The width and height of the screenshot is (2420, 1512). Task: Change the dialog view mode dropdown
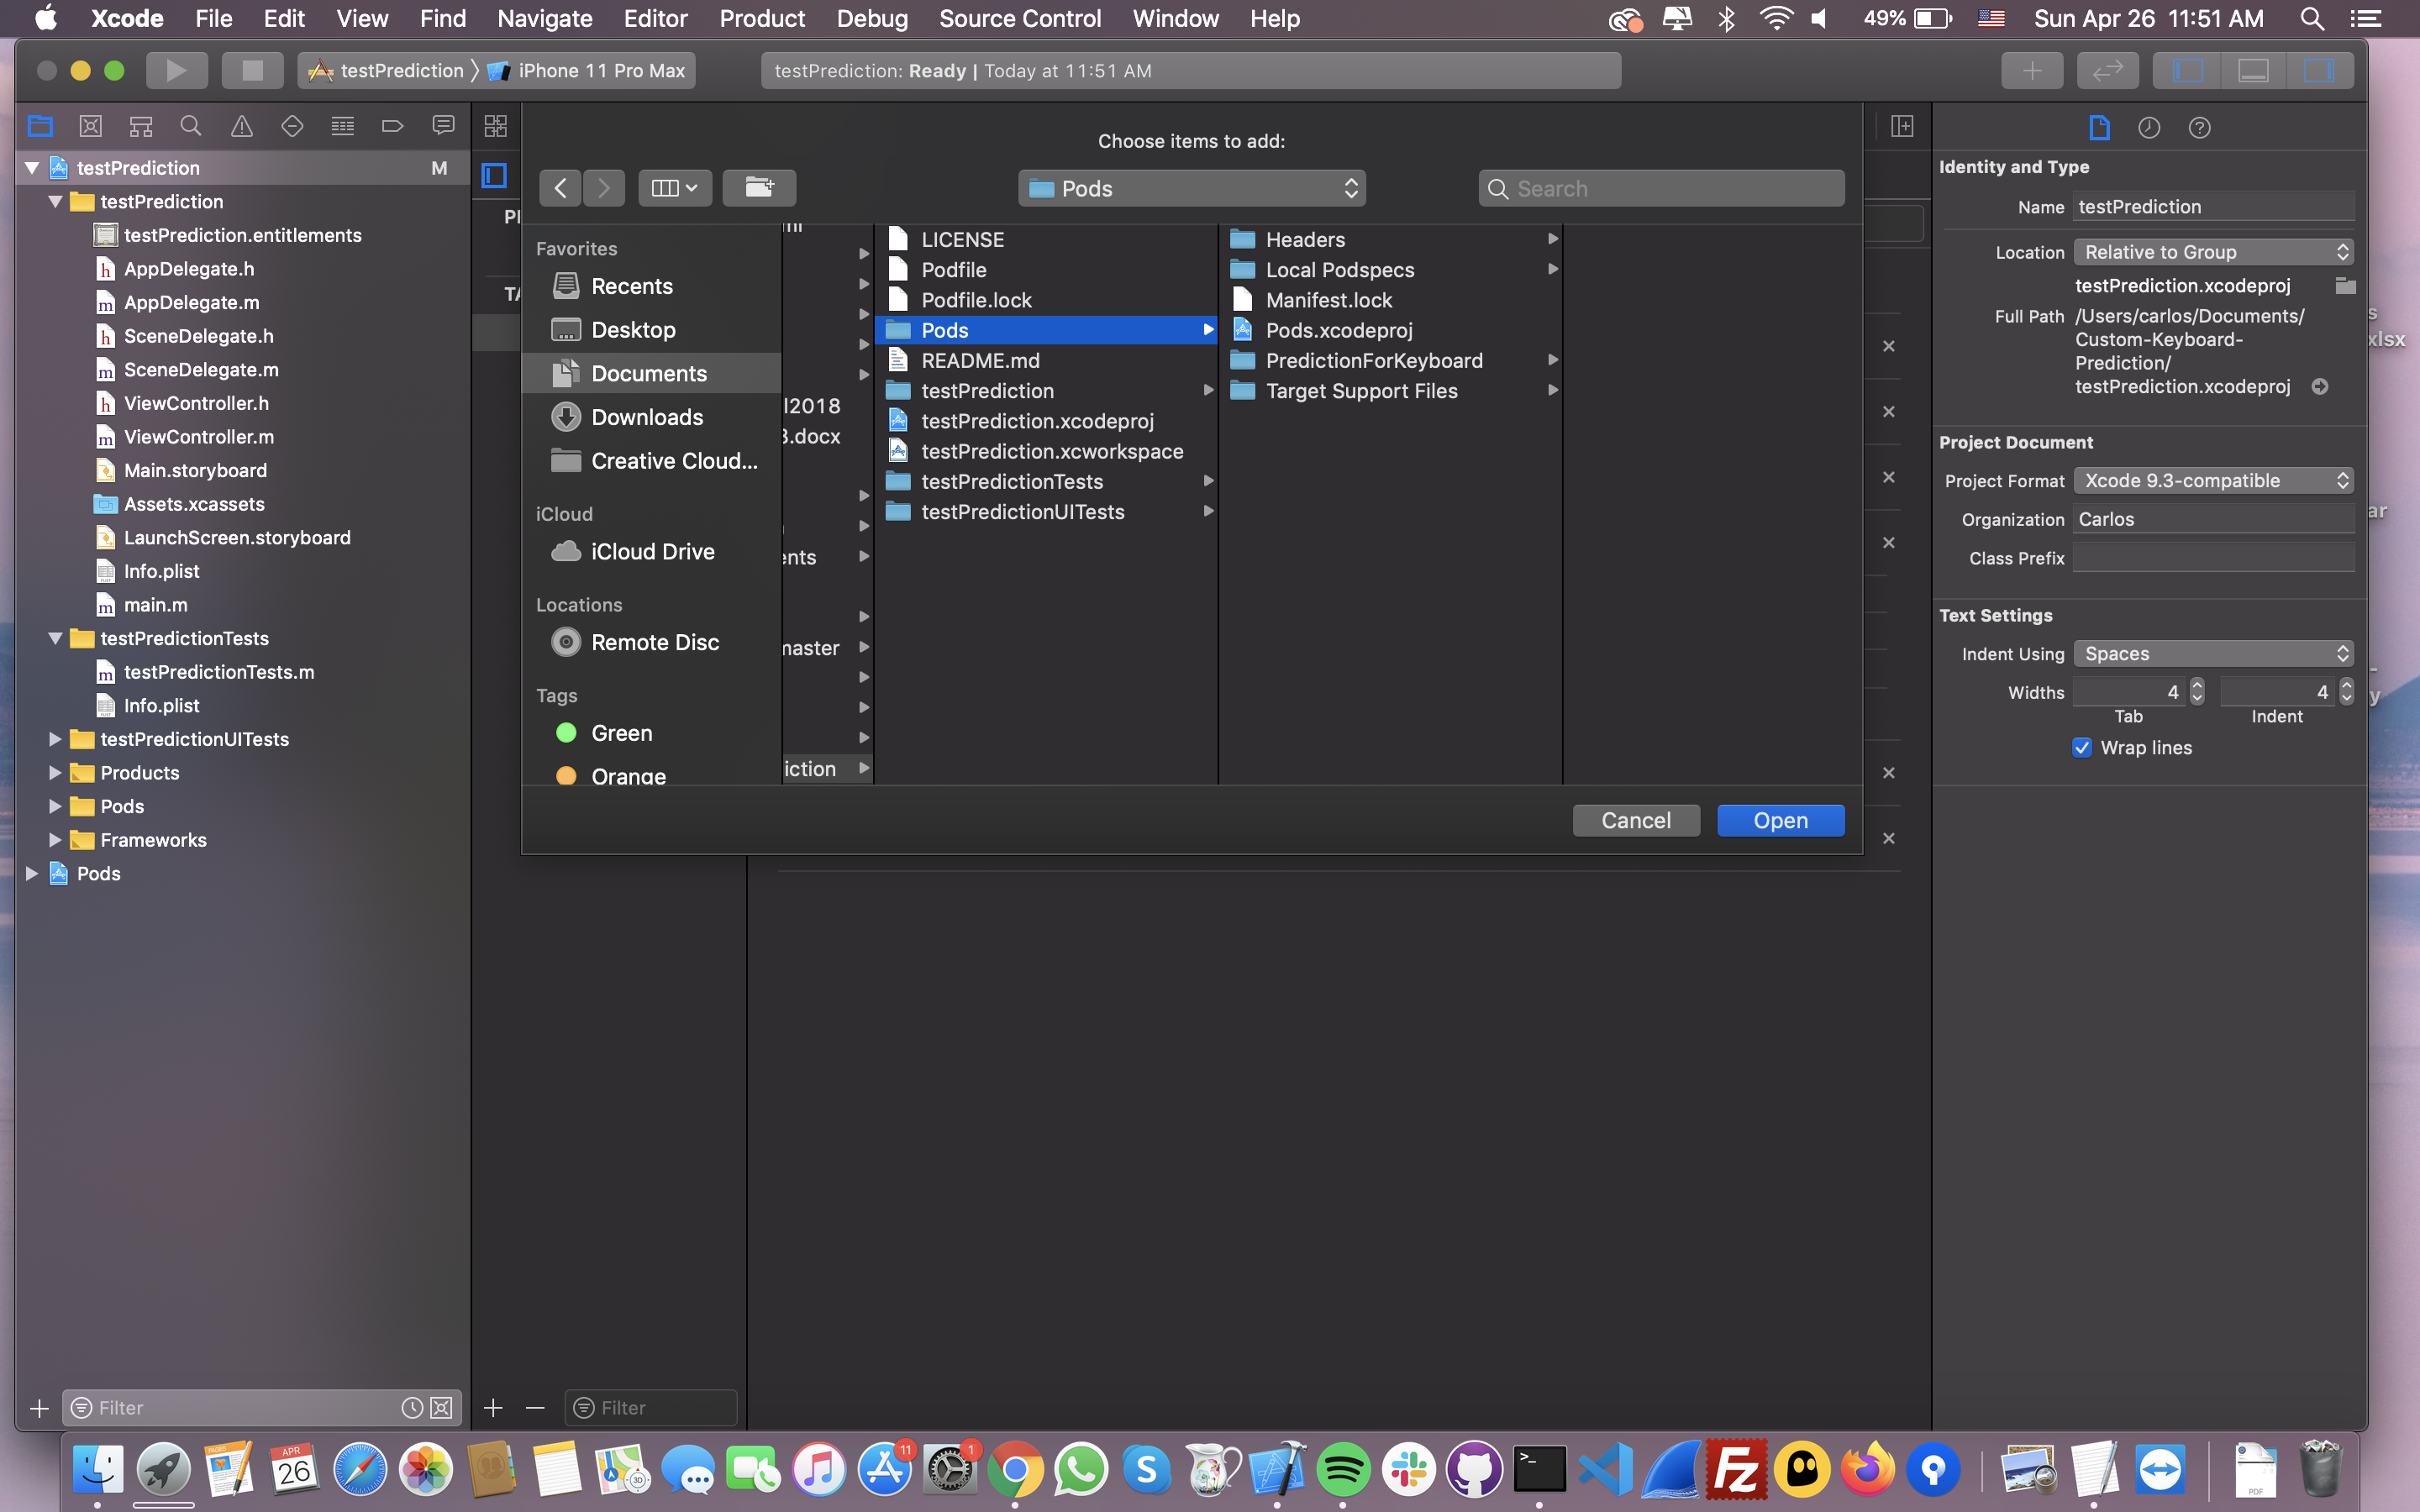pos(675,188)
